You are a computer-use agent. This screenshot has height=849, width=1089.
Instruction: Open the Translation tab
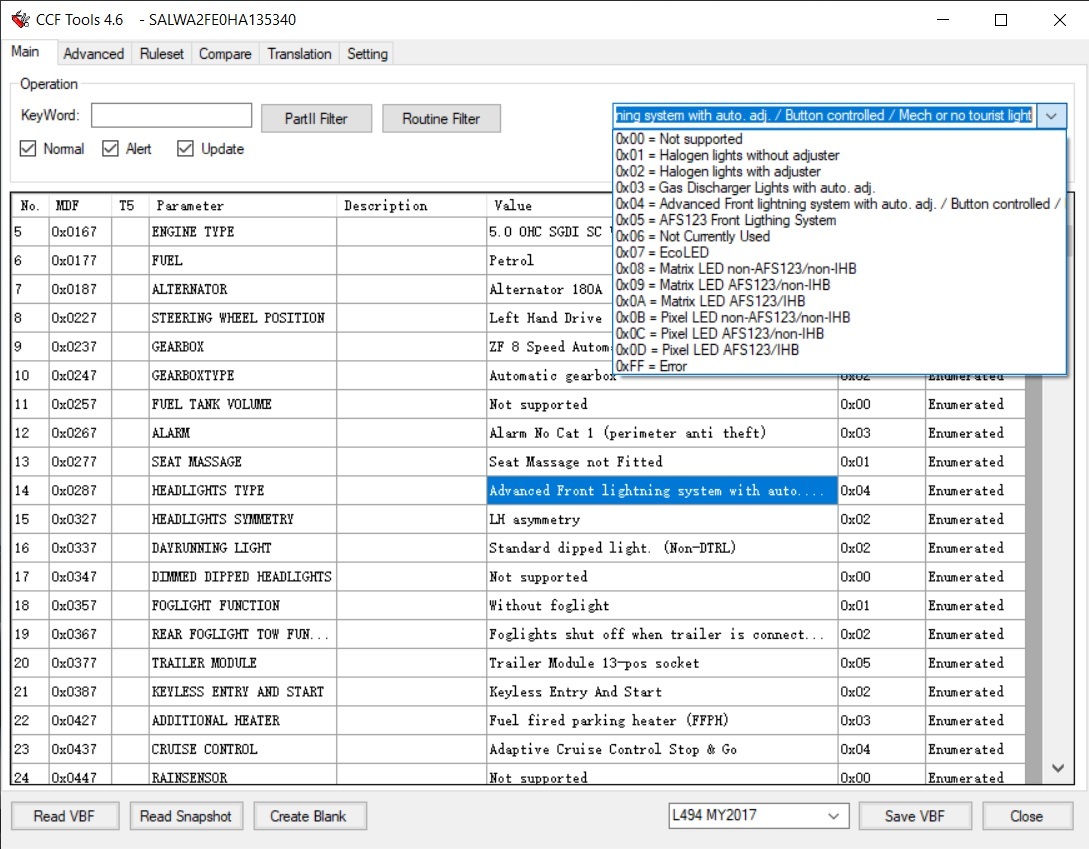point(299,53)
